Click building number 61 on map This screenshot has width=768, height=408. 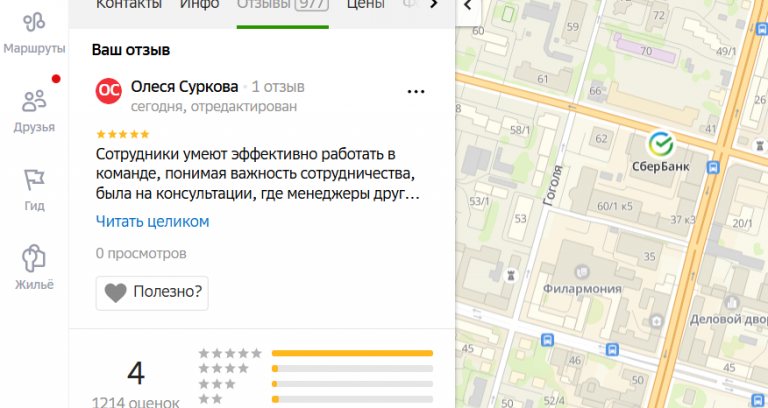point(543,79)
